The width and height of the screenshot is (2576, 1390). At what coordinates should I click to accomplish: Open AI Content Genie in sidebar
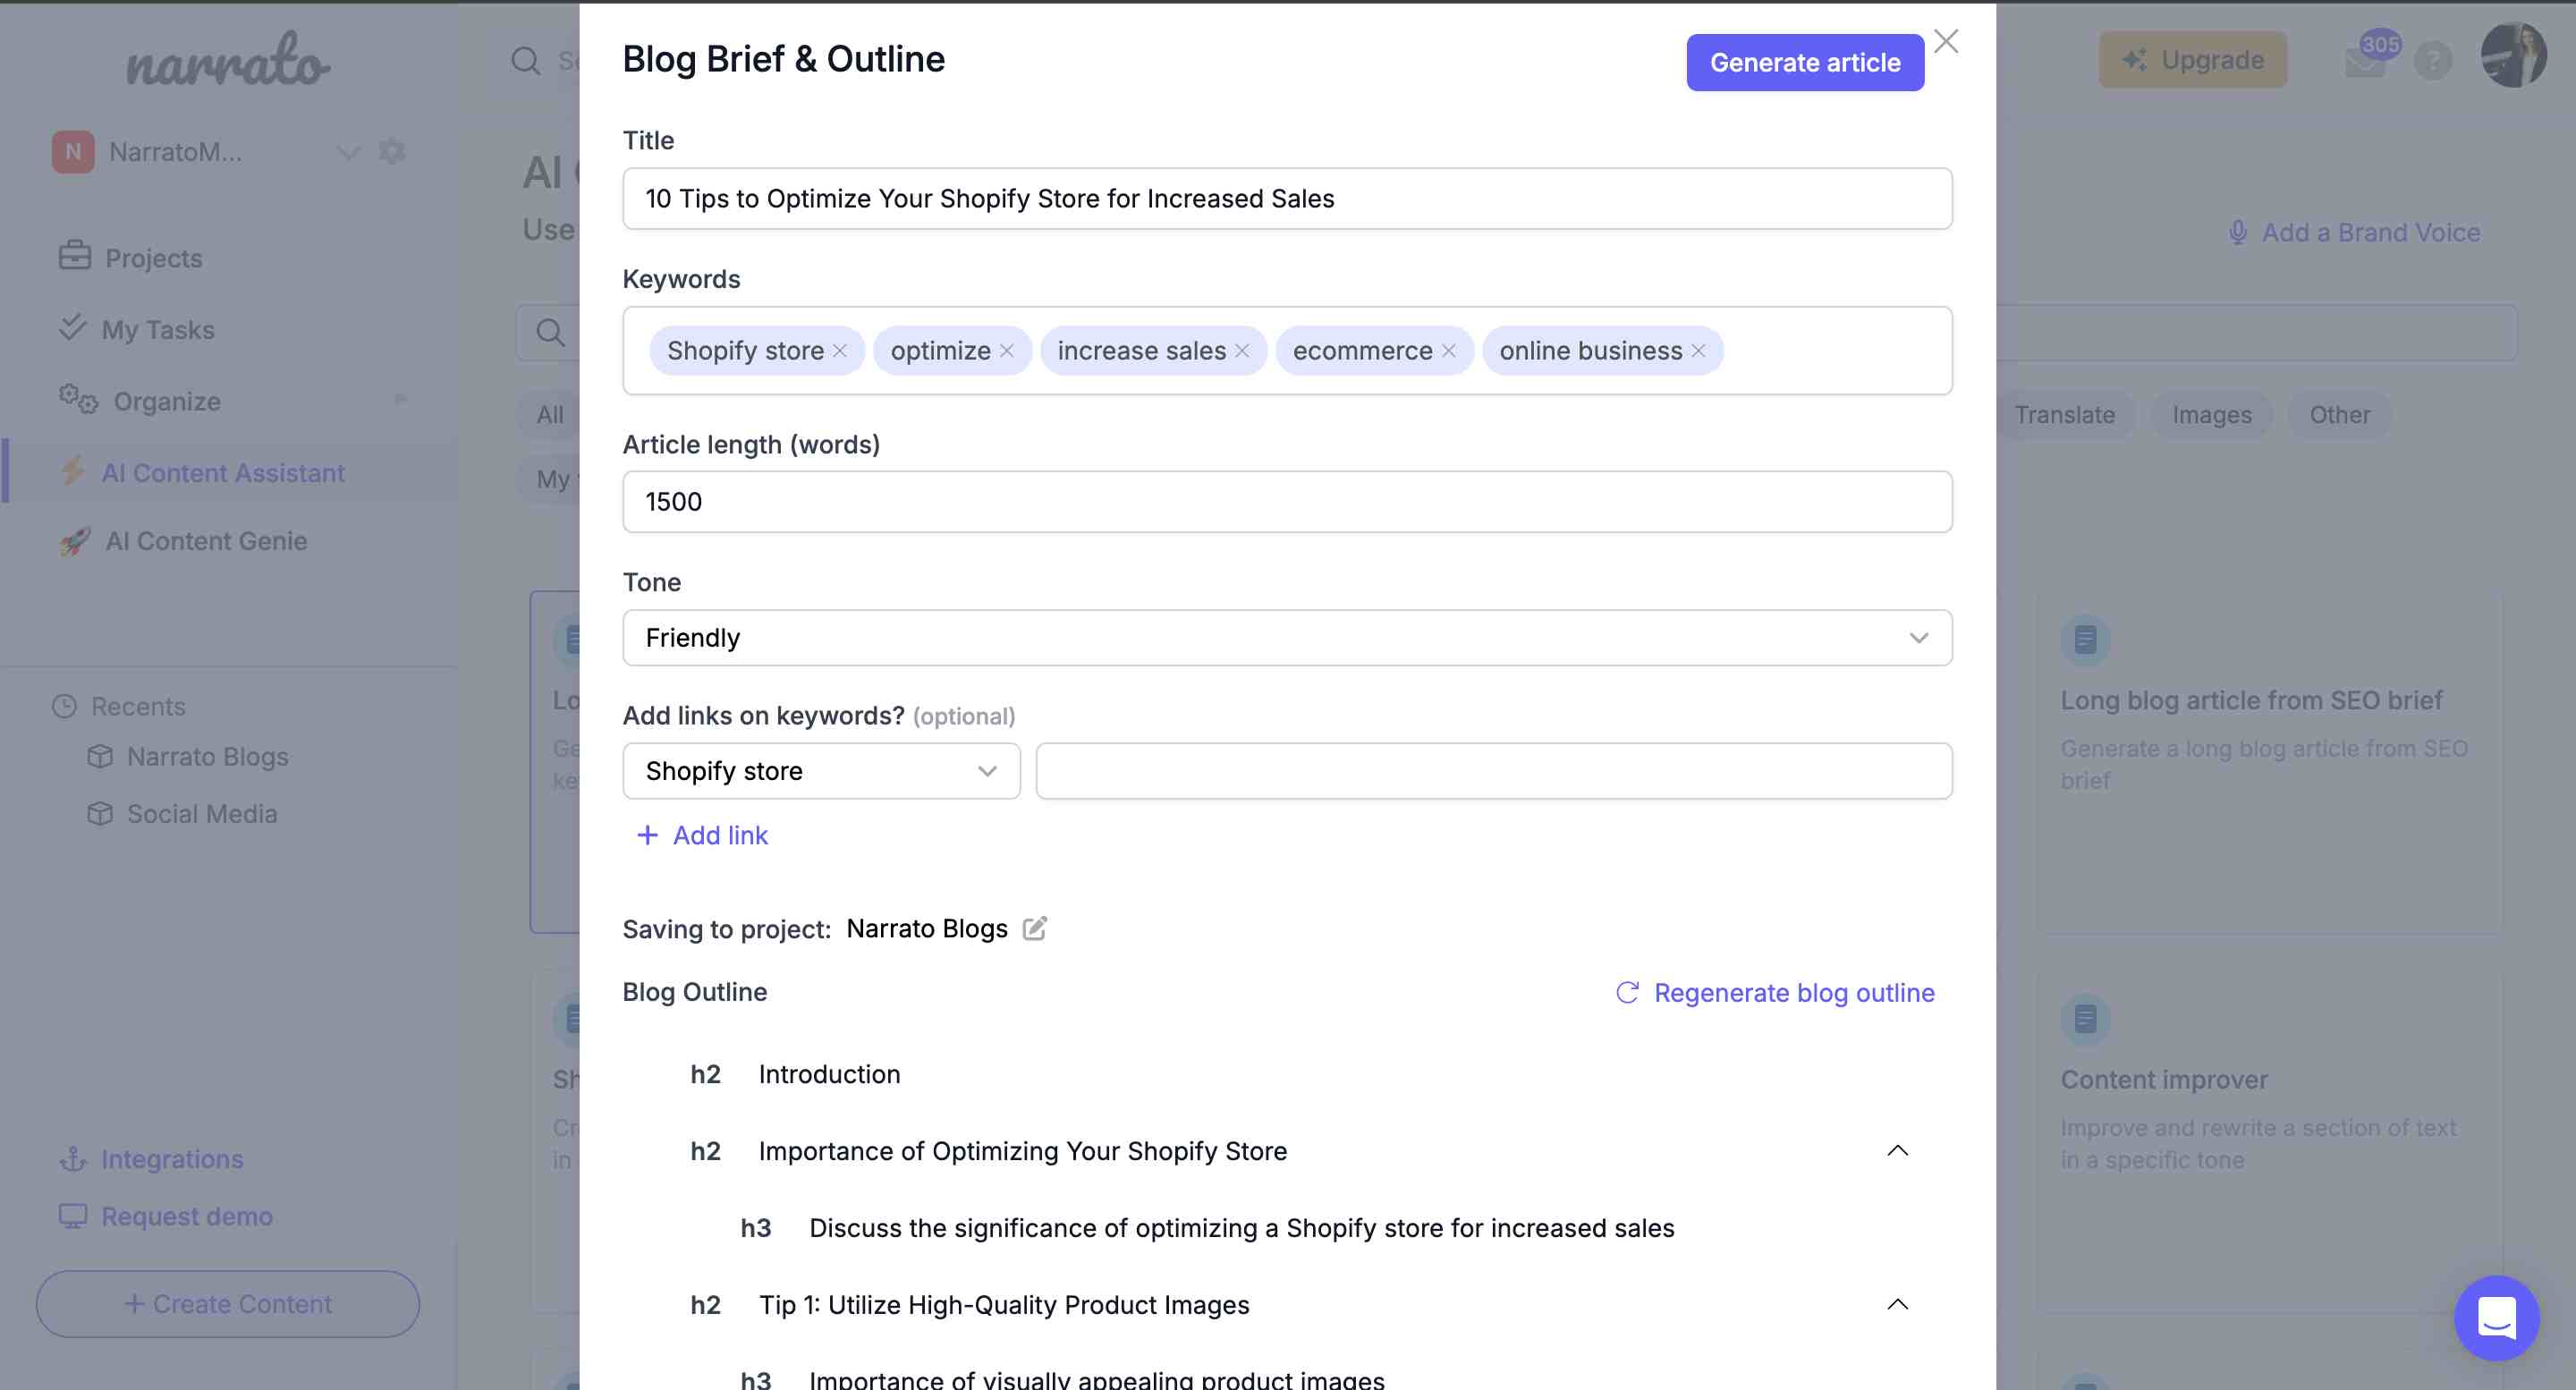point(206,541)
